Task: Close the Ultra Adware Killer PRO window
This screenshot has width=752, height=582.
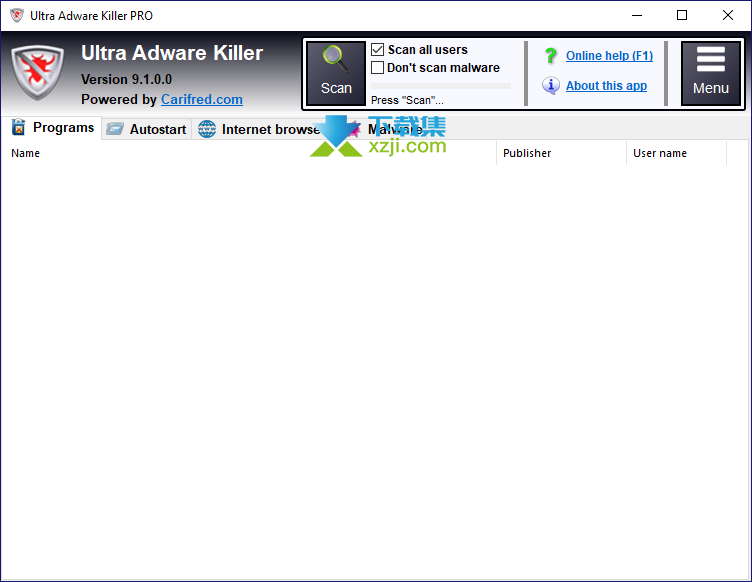Action: pyautogui.click(x=728, y=15)
